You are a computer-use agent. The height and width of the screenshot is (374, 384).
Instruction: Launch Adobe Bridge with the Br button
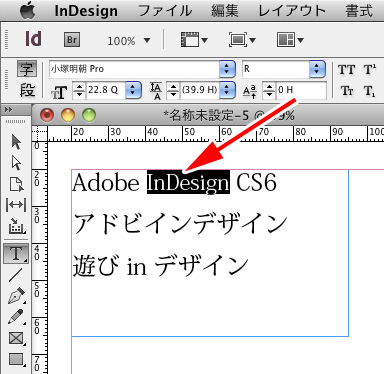tap(72, 40)
